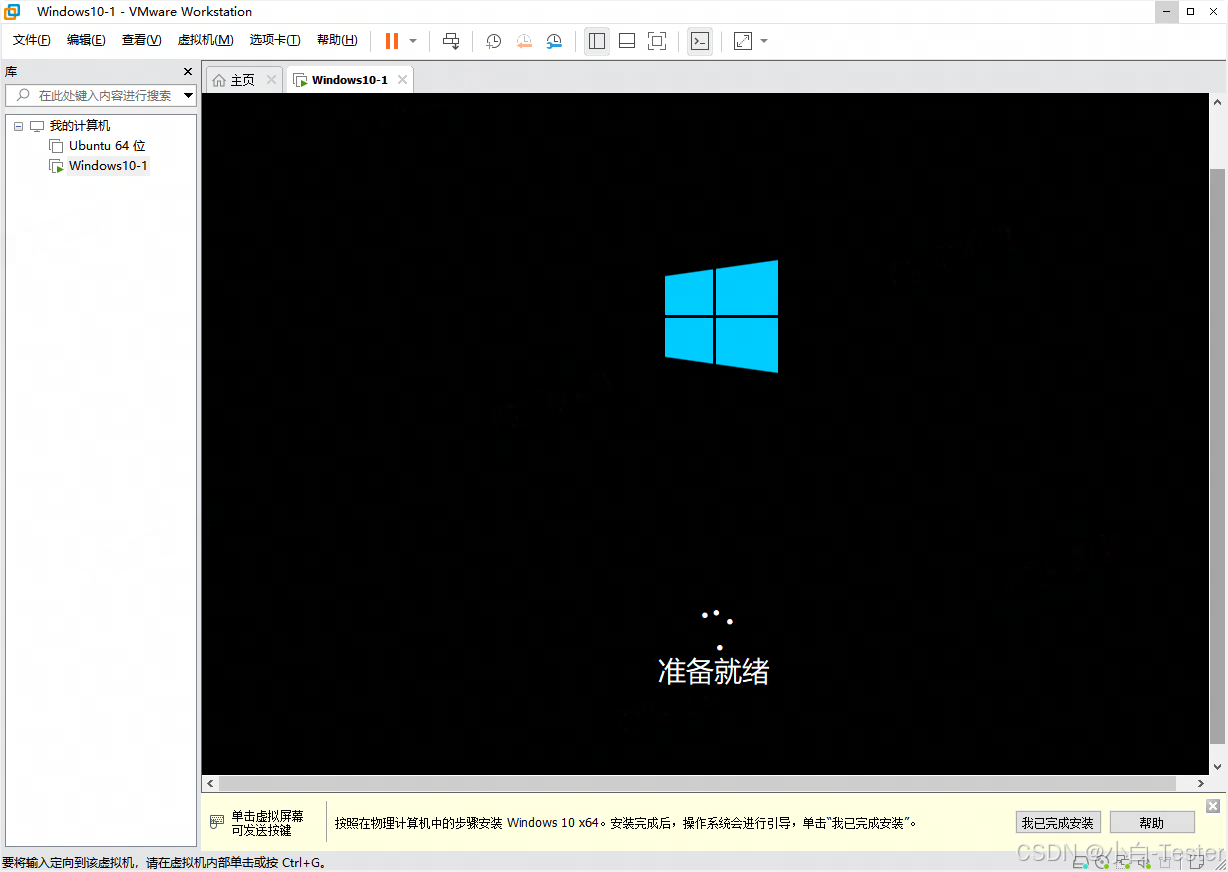Image resolution: width=1228 pixels, height=872 pixels.
Task: Click the horizontal scrollbar left arrow
Action: pyautogui.click(x=210, y=783)
